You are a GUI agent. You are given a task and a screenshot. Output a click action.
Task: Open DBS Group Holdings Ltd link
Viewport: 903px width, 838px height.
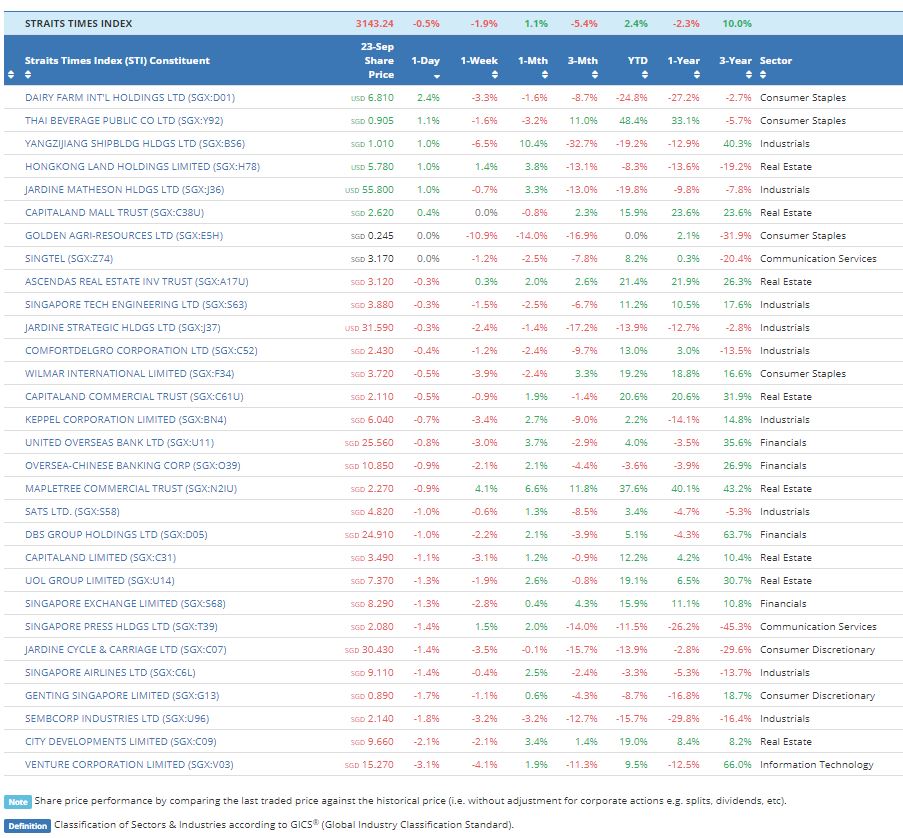116,535
